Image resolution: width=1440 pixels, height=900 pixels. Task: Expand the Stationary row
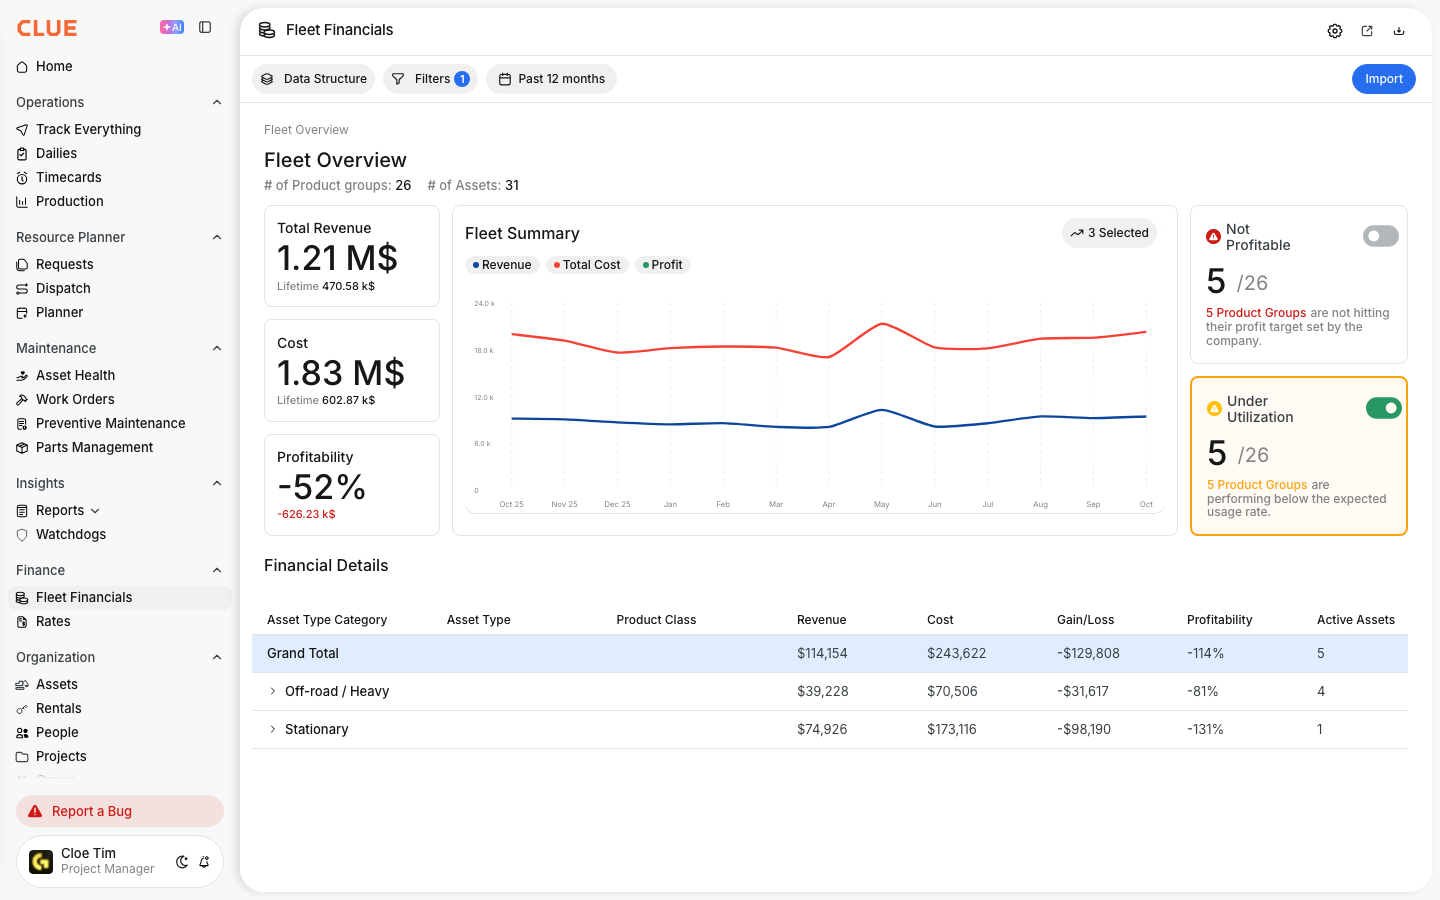pyautogui.click(x=273, y=729)
